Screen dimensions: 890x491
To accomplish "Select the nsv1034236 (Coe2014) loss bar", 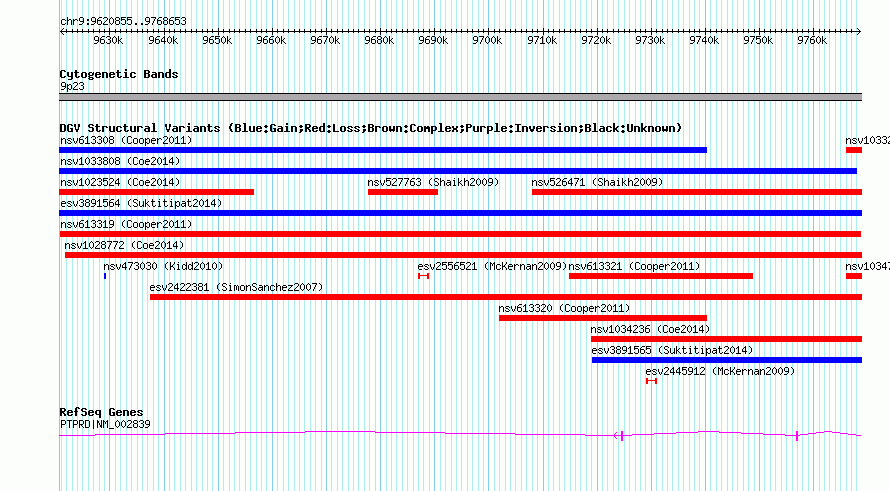I will (727, 339).
